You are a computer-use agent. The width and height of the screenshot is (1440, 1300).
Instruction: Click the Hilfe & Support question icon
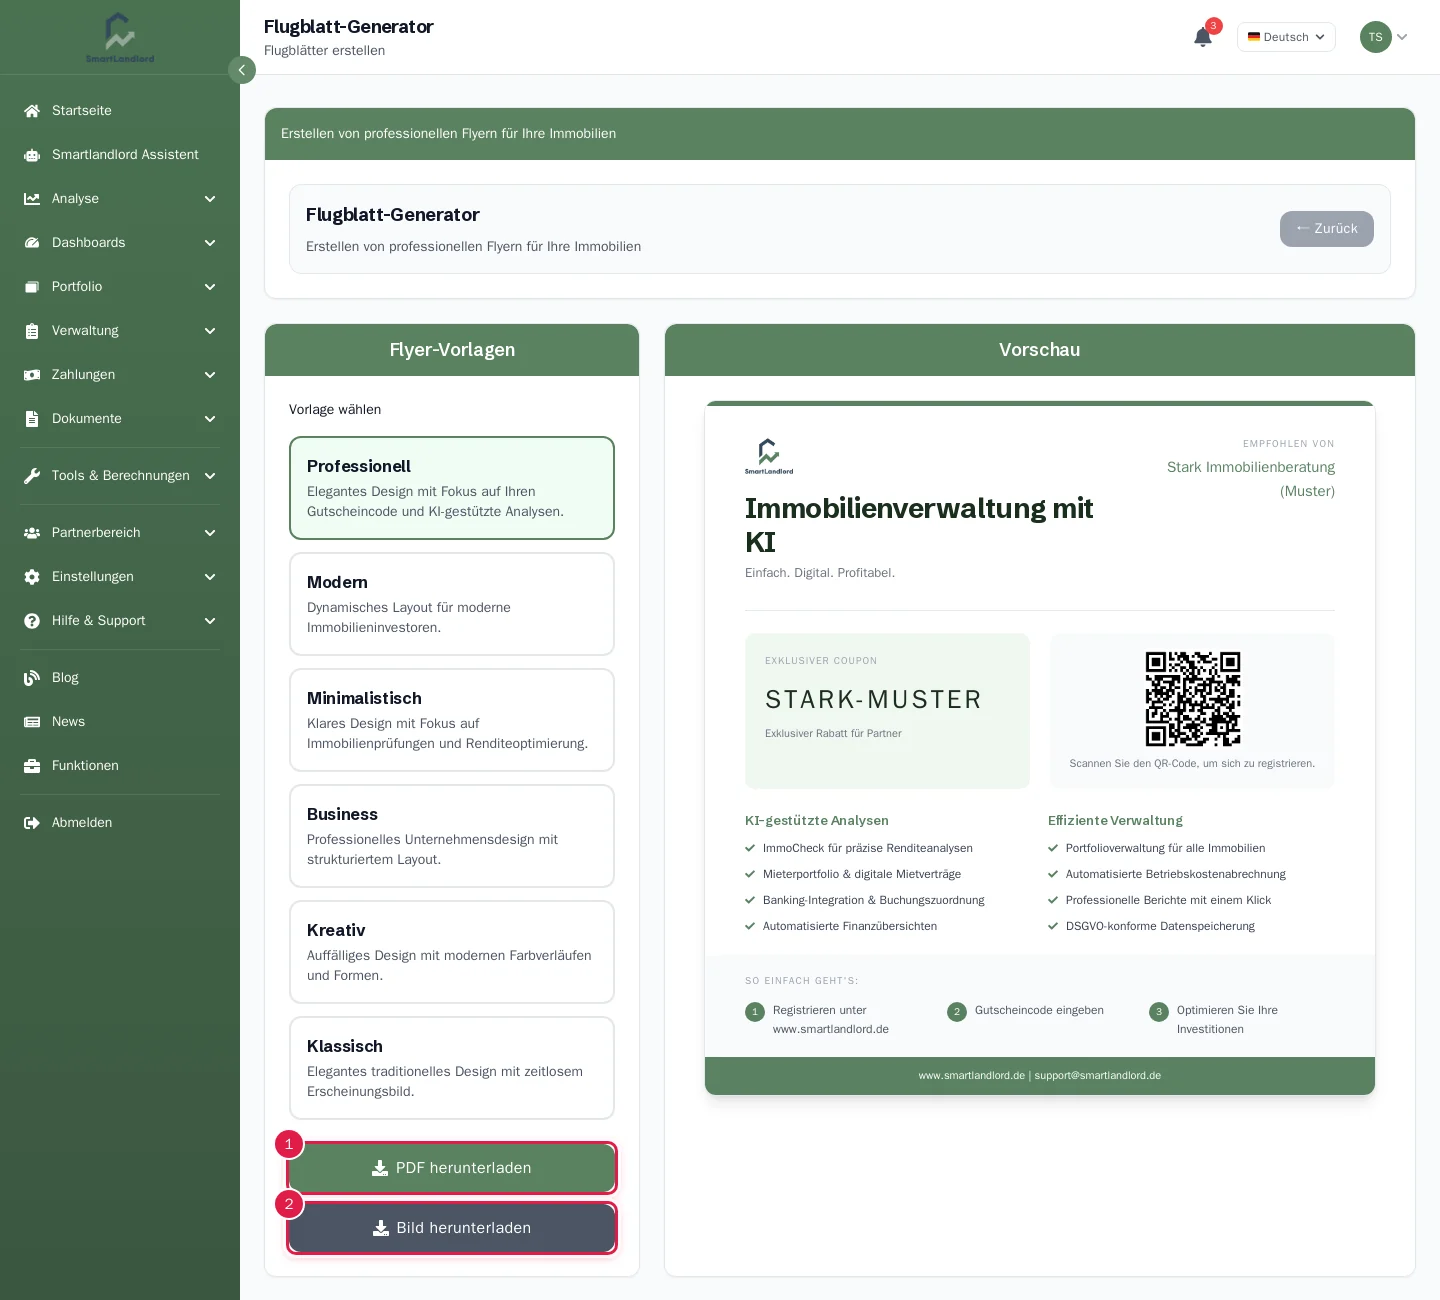pyautogui.click(x=32, y=621)
